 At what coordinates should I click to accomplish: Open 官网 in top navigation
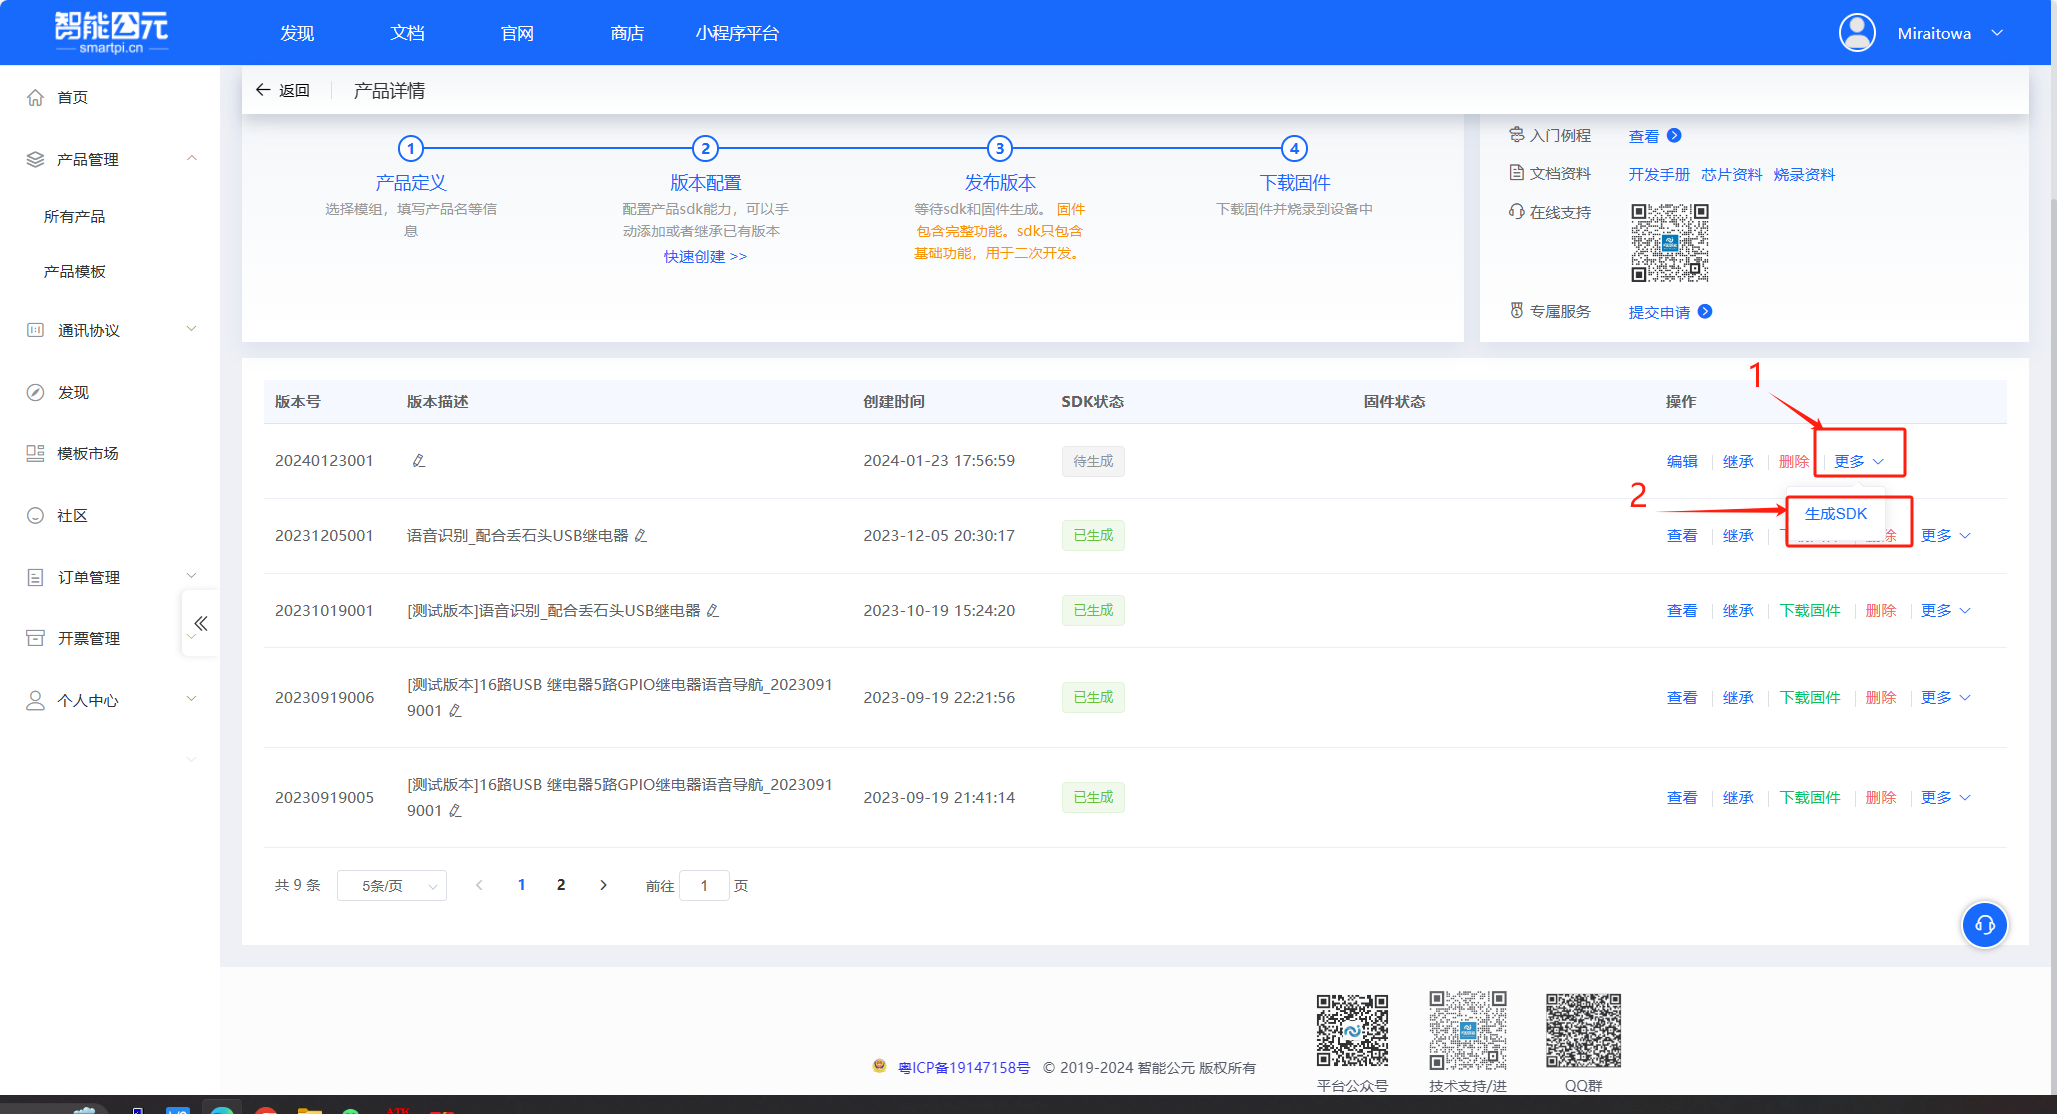point(517,33)
